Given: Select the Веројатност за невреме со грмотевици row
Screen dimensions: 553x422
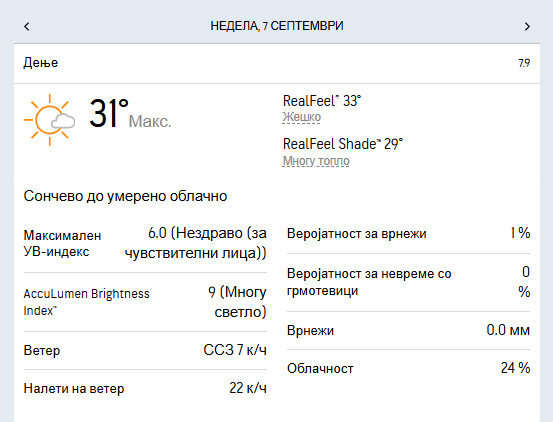Looking at the screenshot, I should coord(408,282).
